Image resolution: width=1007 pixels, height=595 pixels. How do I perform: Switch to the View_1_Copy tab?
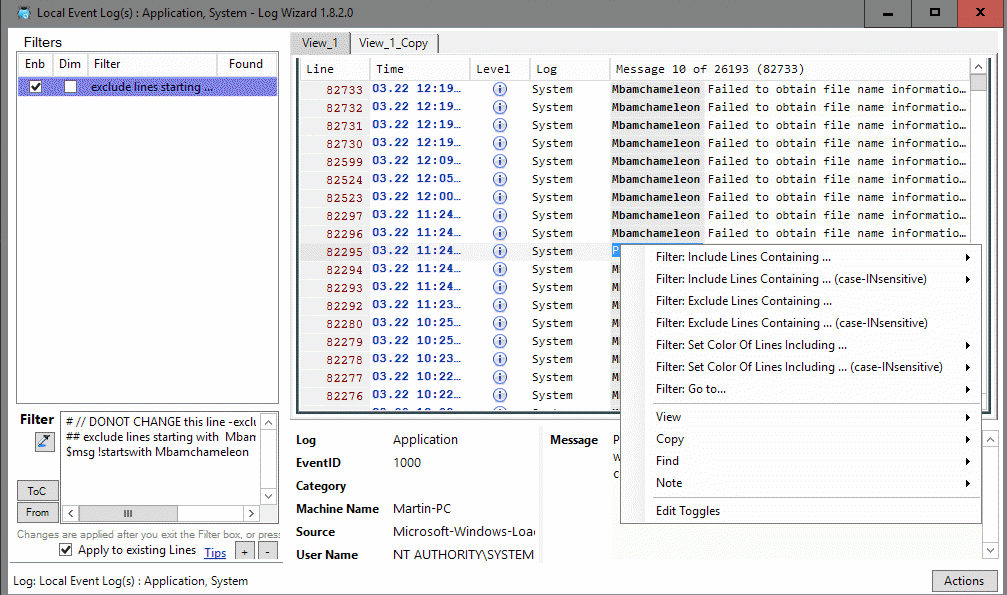click(x=394, y=43)
